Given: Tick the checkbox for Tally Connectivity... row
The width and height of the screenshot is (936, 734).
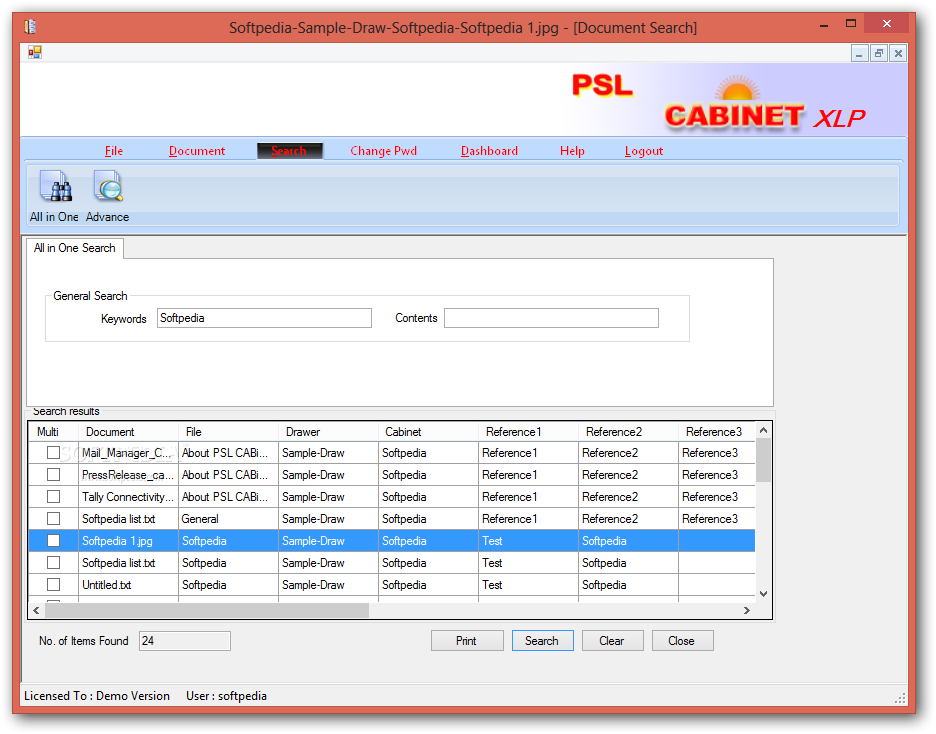Looking at the screenshot, I should 54,496.
